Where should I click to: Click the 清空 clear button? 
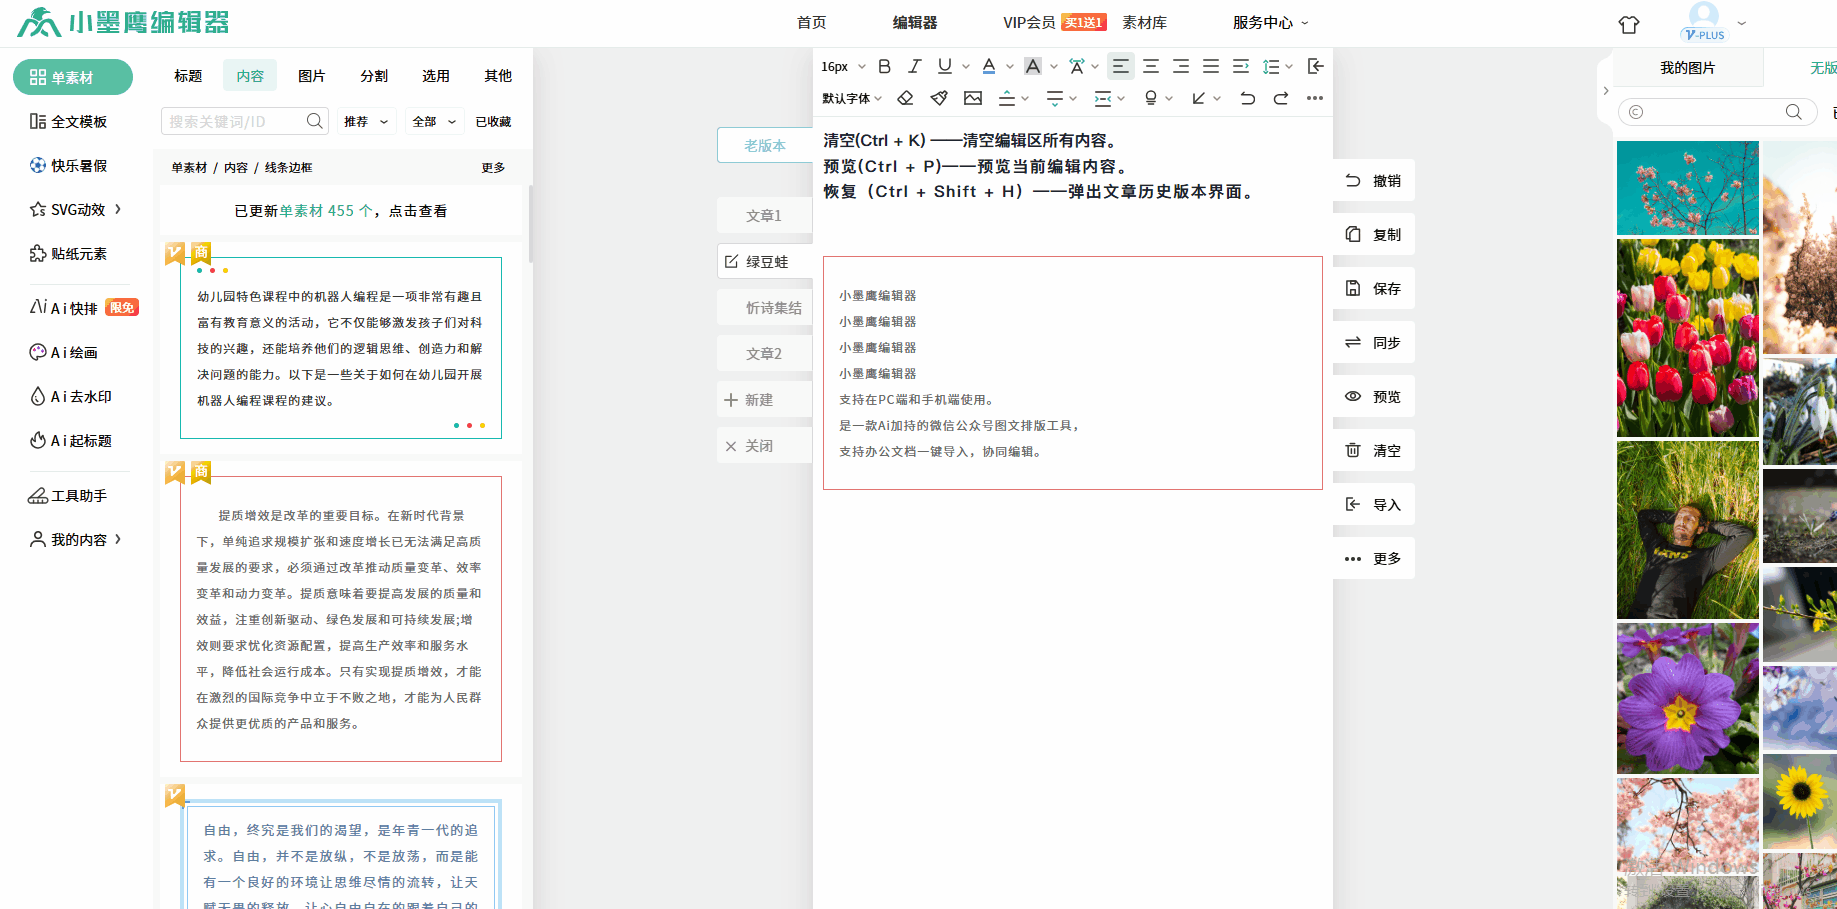click(x=1374, y=451)
